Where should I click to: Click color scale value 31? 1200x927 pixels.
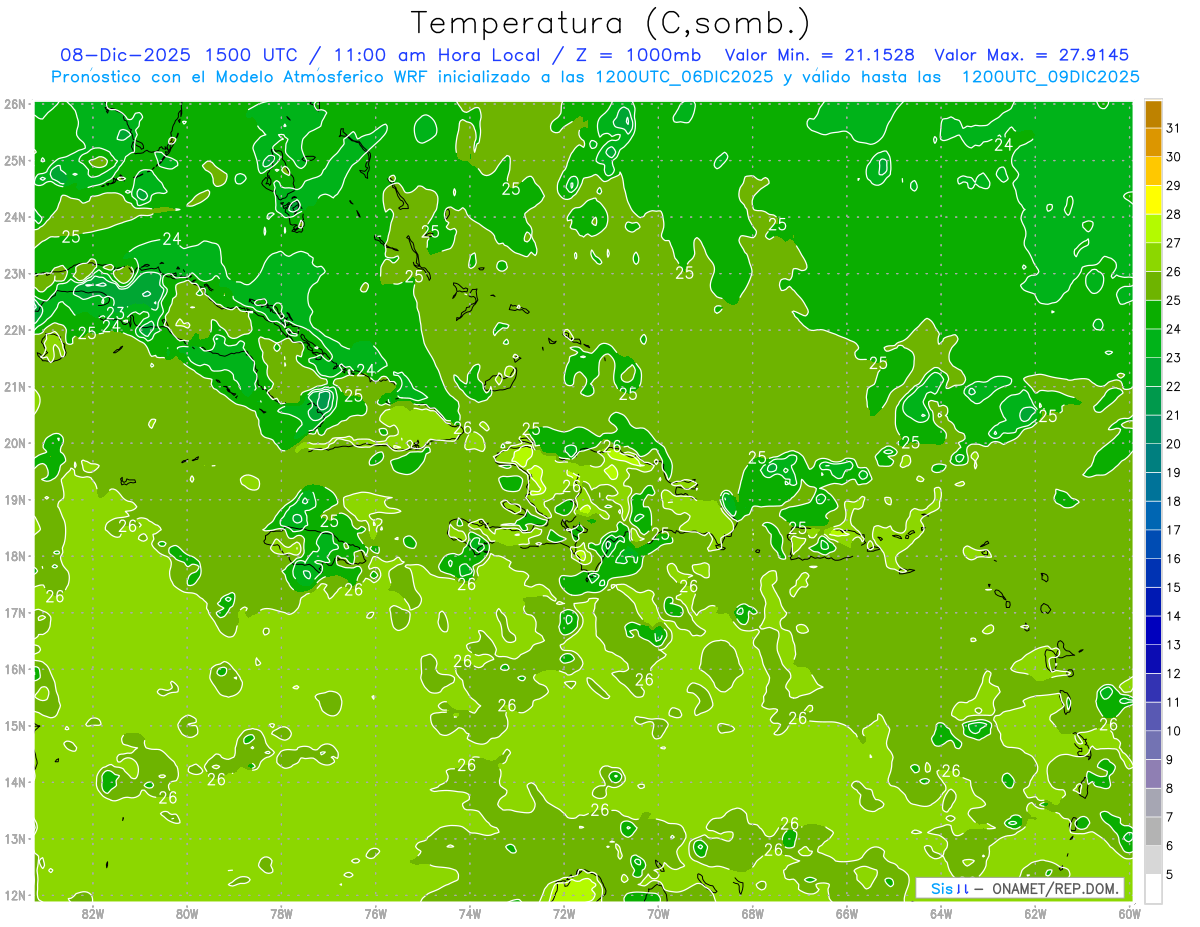[1174, 128]
